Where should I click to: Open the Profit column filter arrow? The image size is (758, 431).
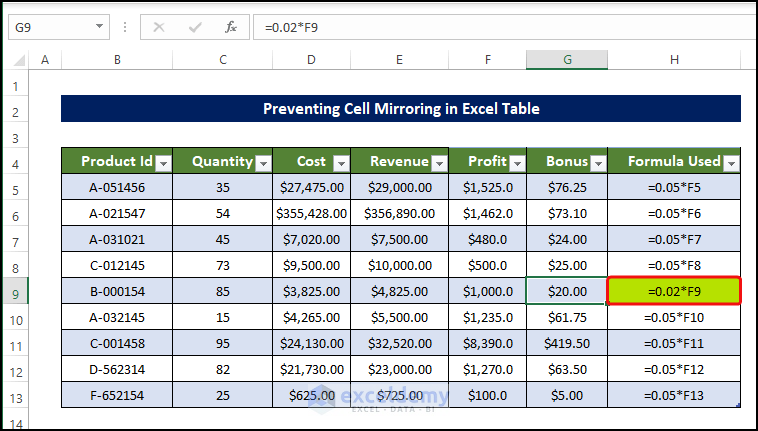click(517, 162)
